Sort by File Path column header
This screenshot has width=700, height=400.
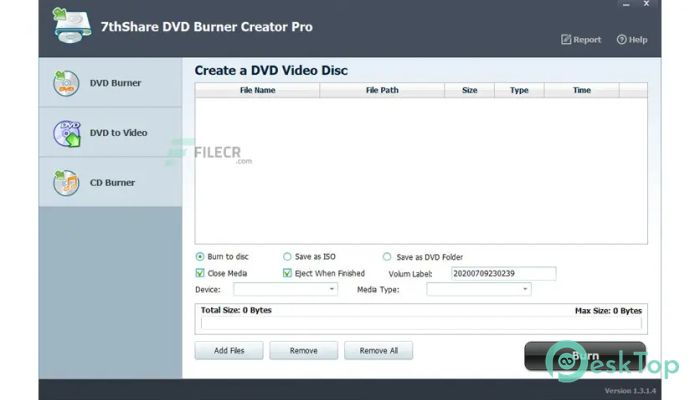tap(382, 90)
